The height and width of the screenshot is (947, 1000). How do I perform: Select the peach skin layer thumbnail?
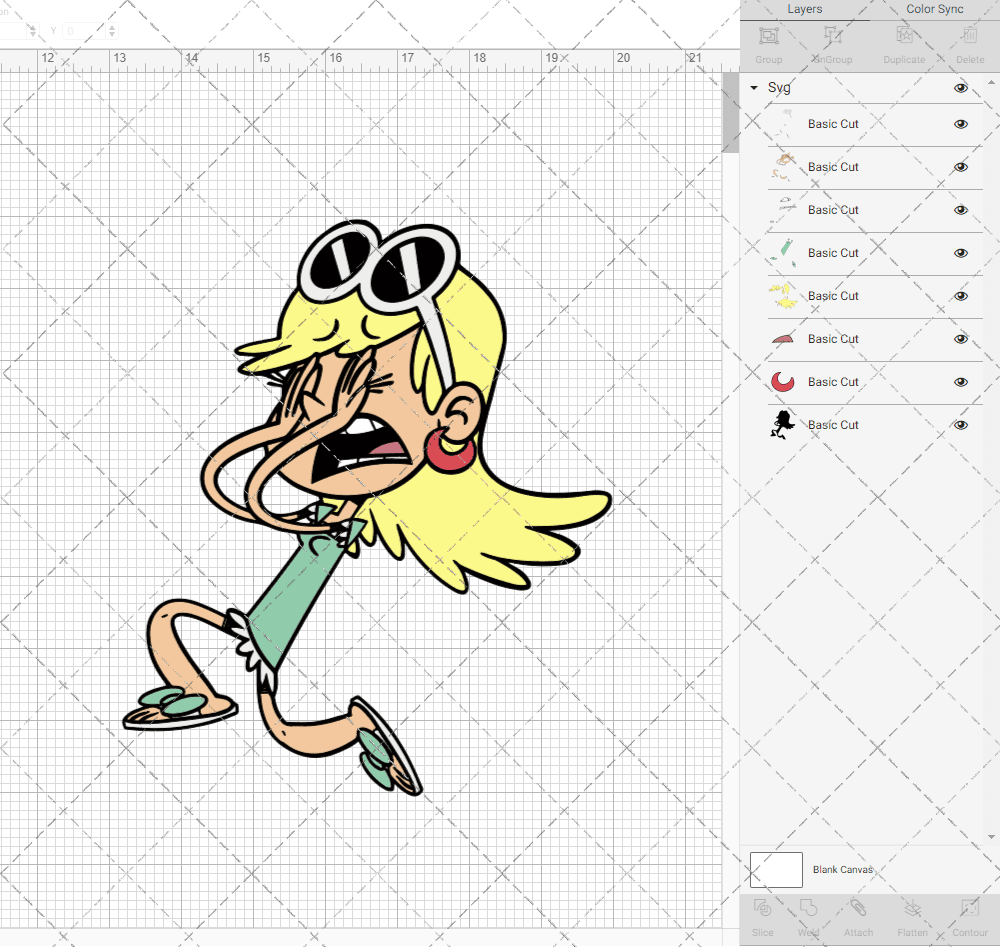coord(783,167)
